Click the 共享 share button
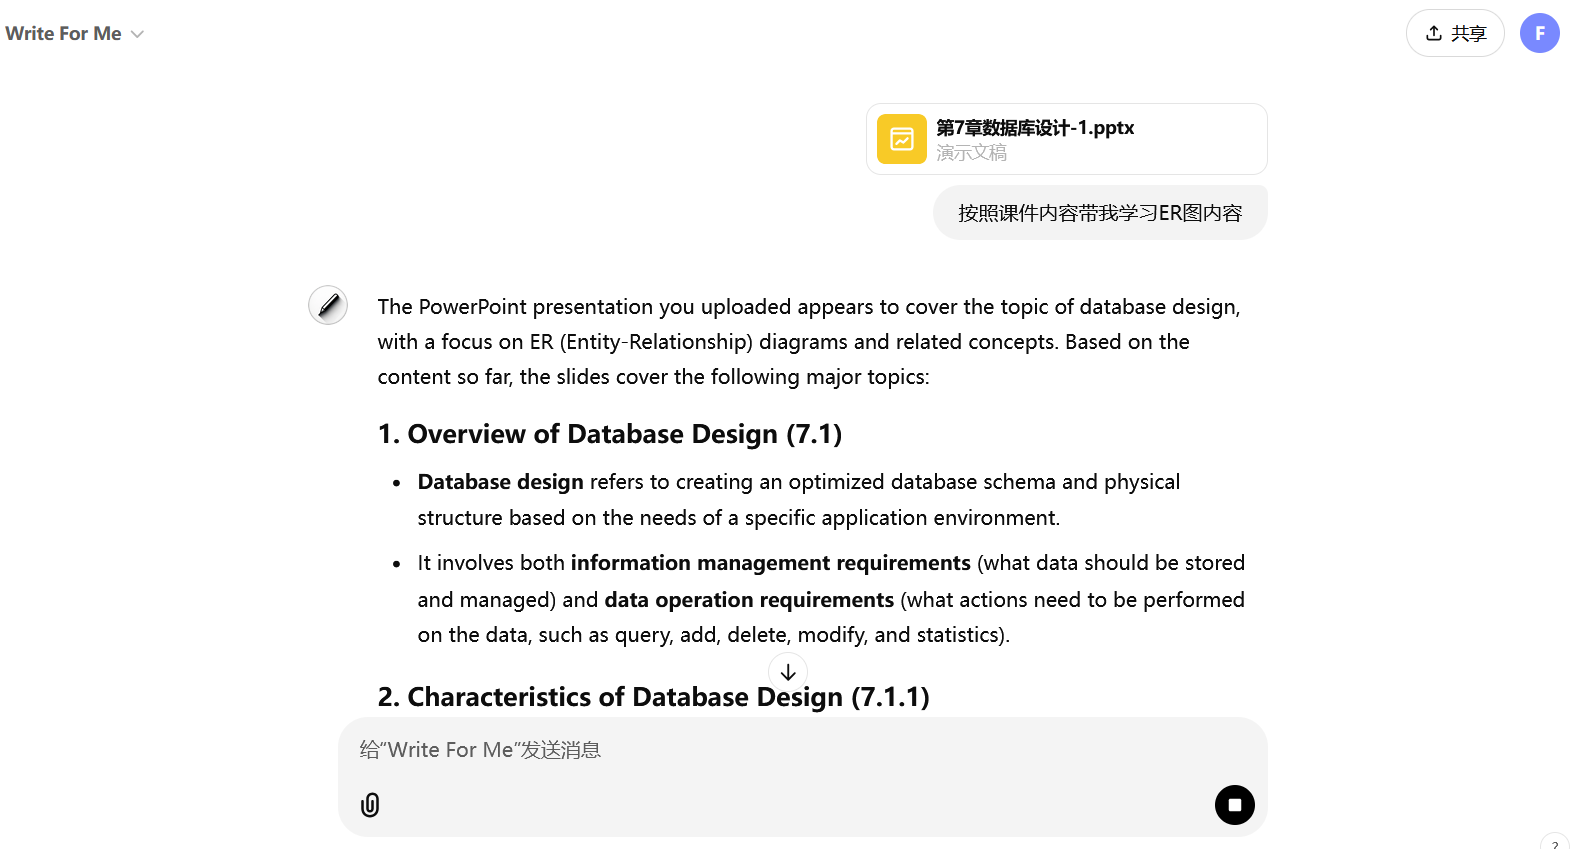The width and height of the screenshot is (1576, 849). (x=1455, y=33)
